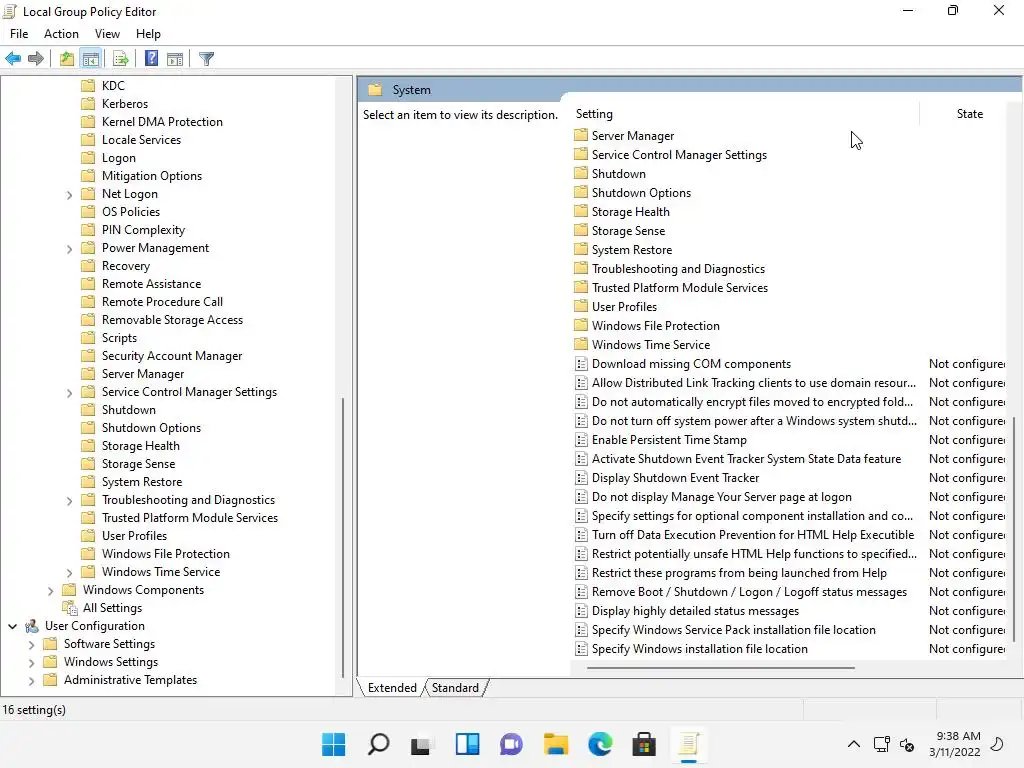Select Download missing COM components setting

691,364
